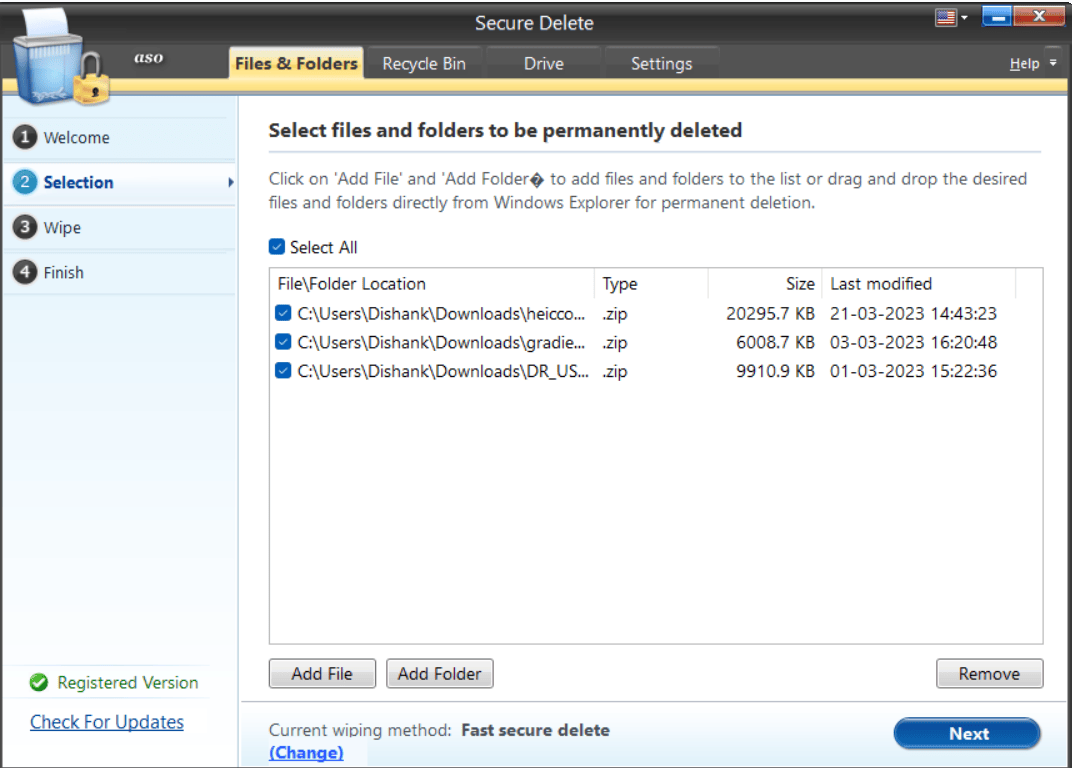Viewport: 1072px width, 768px height.
Task: Open the Check For Updates link
Action: click(106, 721)
